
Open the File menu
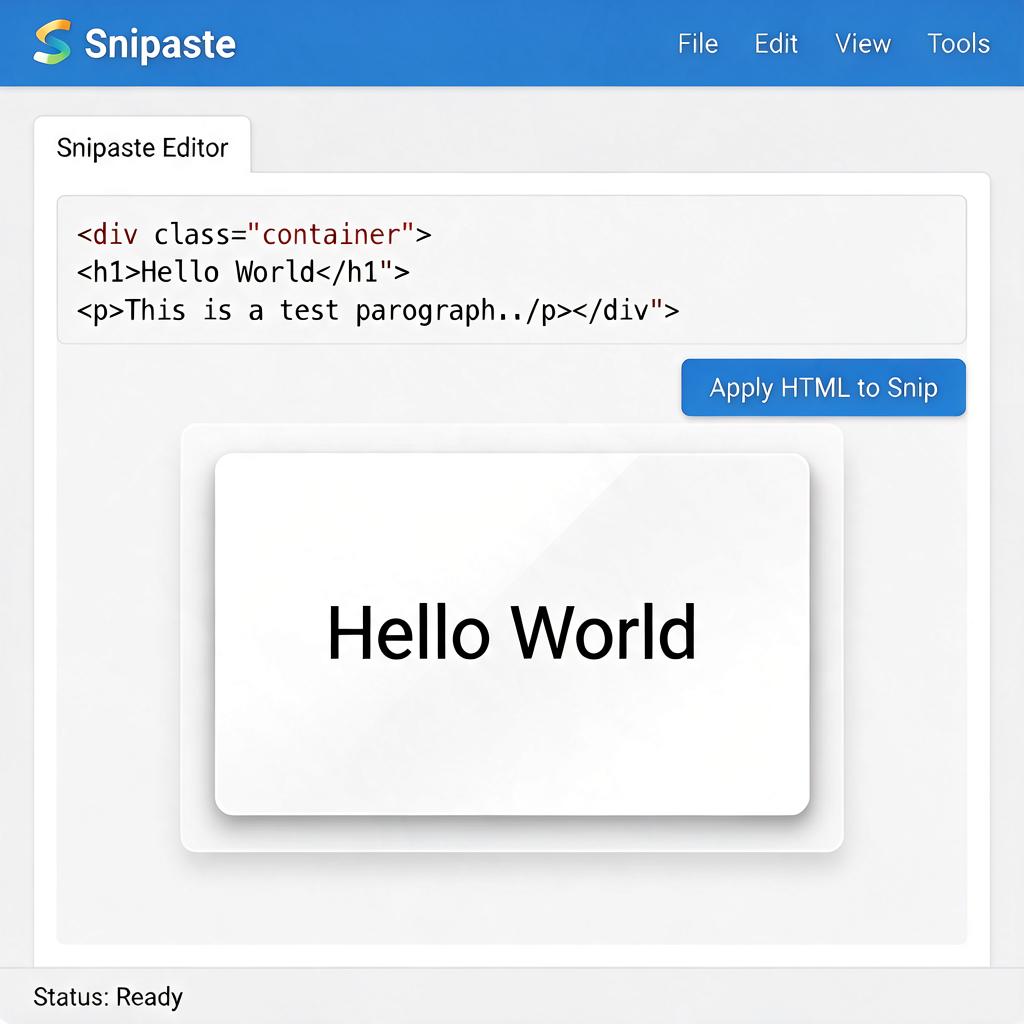pyautogui.click(x=697, y=44)
